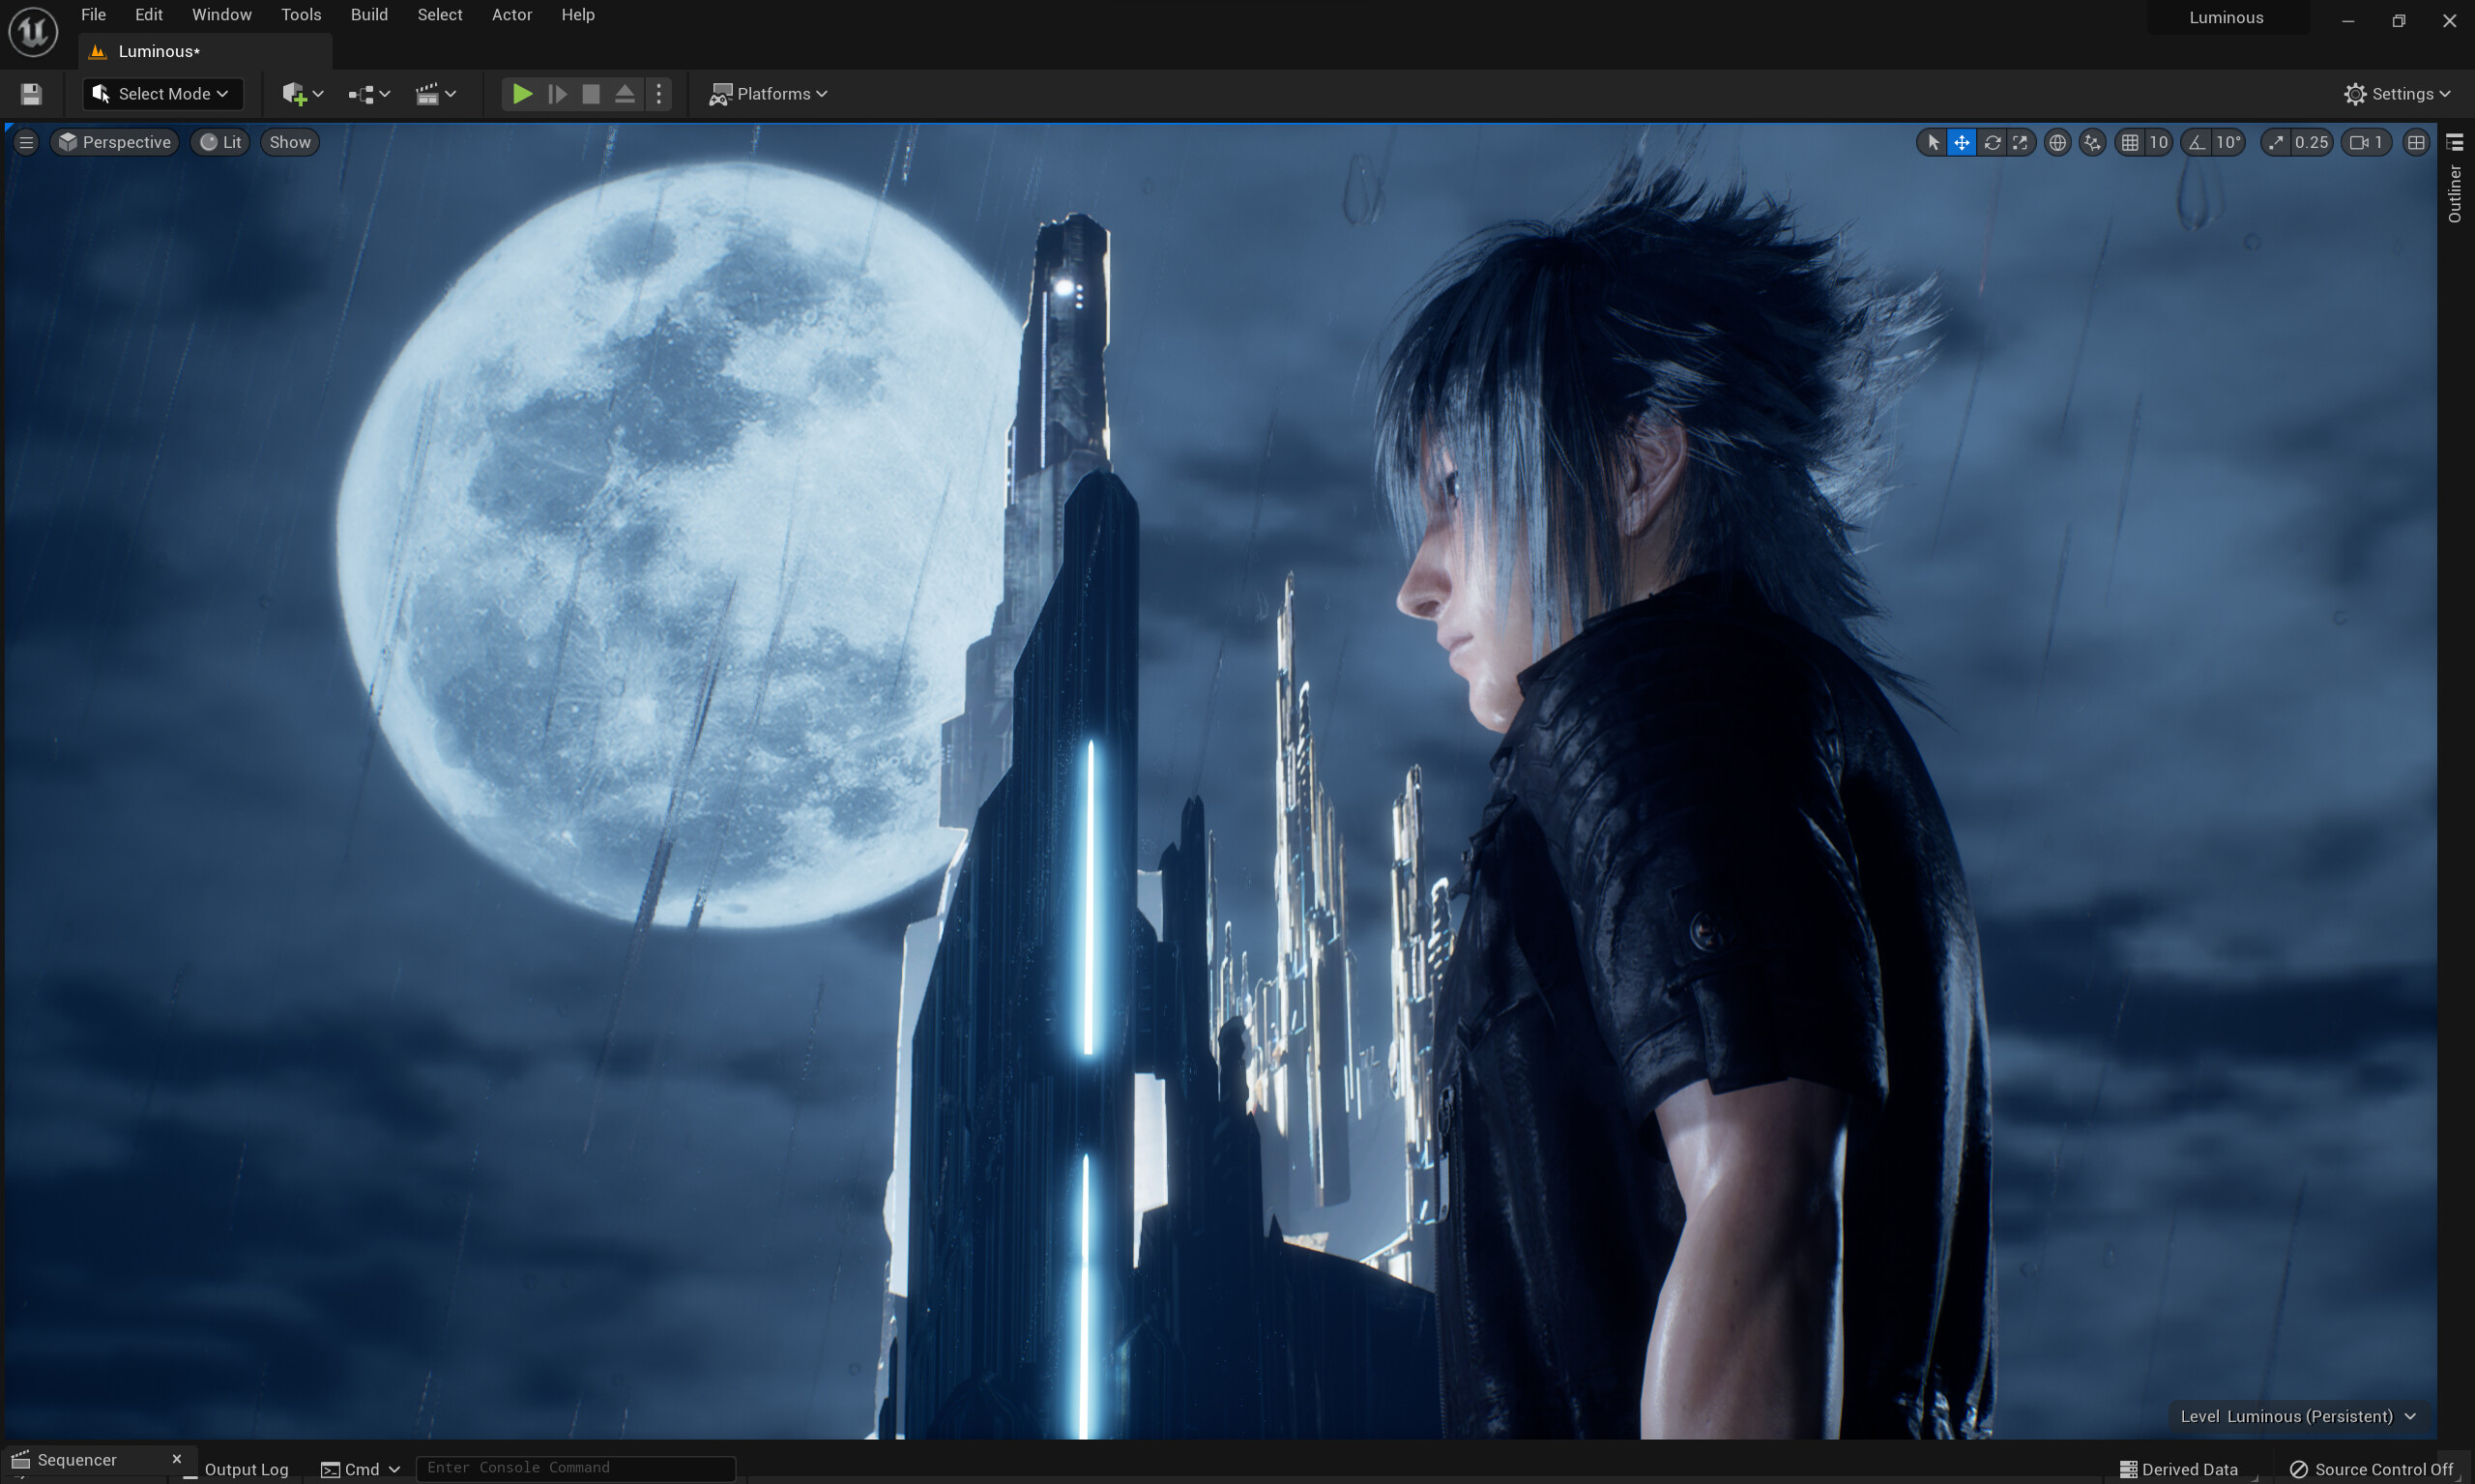Activate the Scale gizmo tool
The image size is (2475, 1484).
2020,142
